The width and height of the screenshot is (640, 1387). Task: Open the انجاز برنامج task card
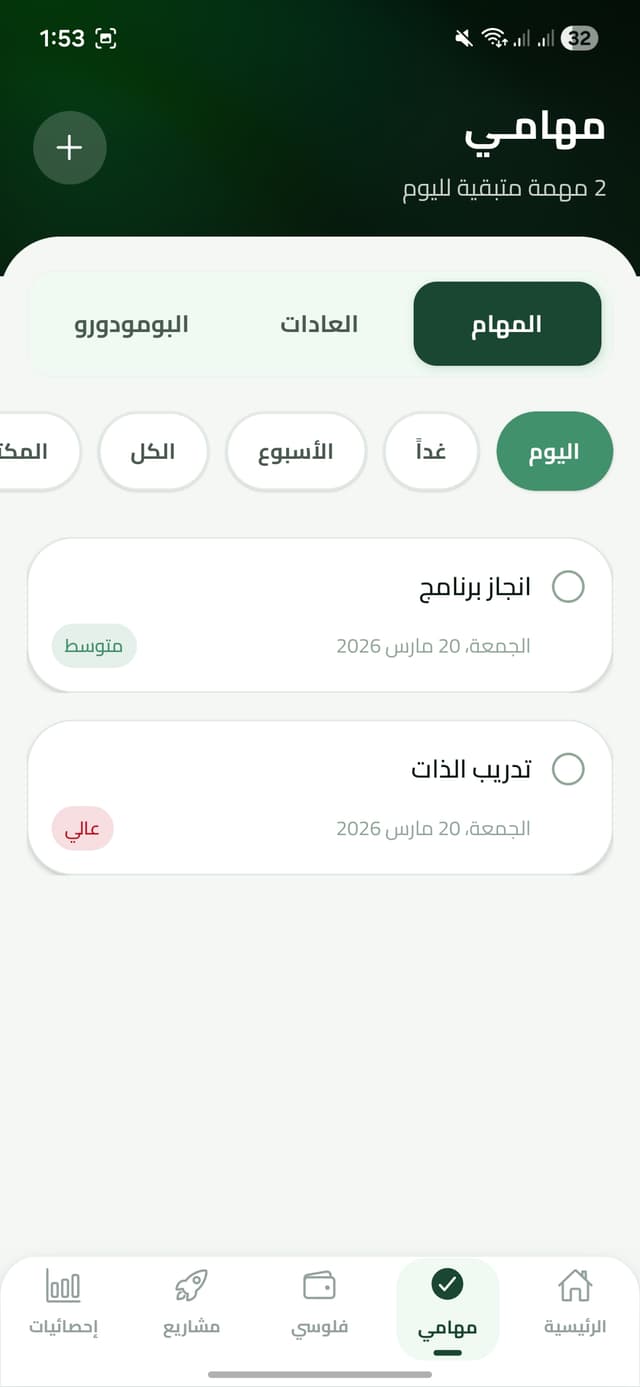[319, 614]
